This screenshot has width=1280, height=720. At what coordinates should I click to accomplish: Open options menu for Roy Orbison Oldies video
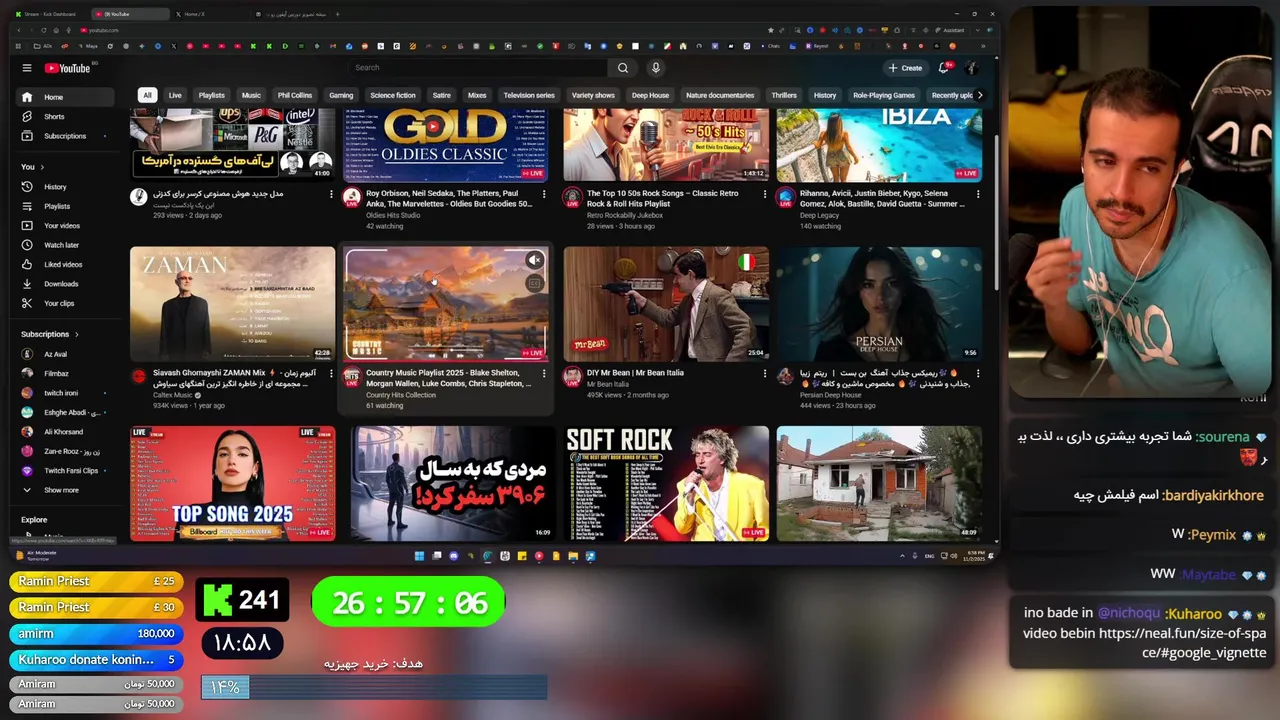pyautogui.click(x=544, y=194)
